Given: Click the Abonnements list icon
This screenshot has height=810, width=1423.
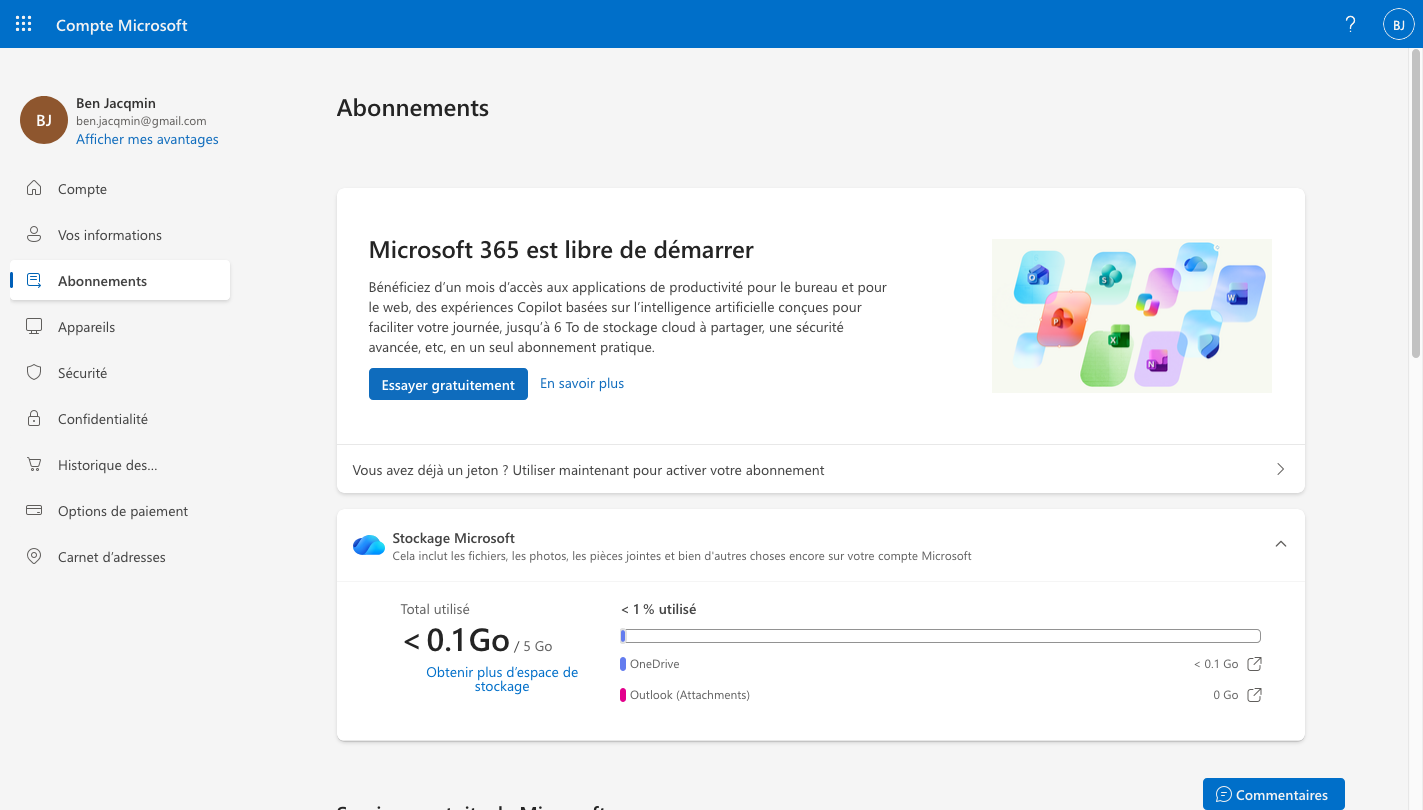Looking at the screenshot, I should [34, 280].
